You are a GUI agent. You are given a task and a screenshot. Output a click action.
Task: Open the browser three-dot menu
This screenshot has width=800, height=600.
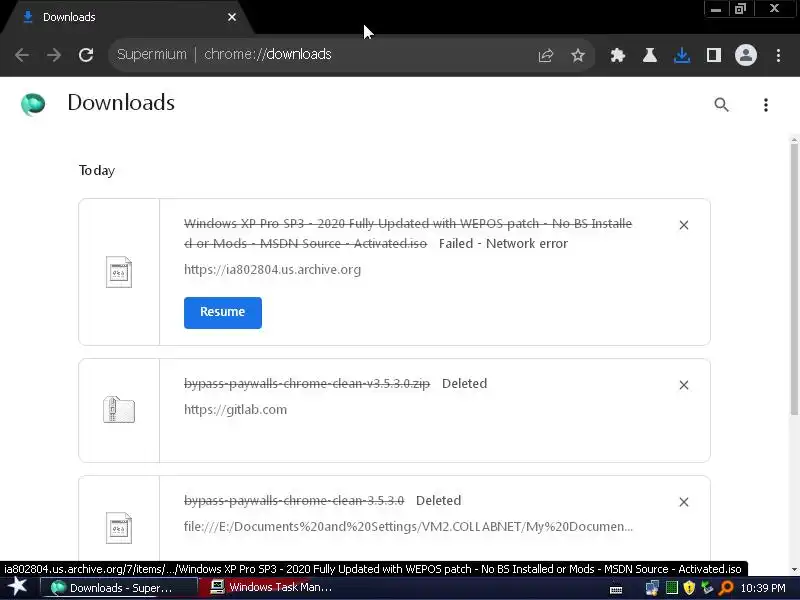[778, 55]
